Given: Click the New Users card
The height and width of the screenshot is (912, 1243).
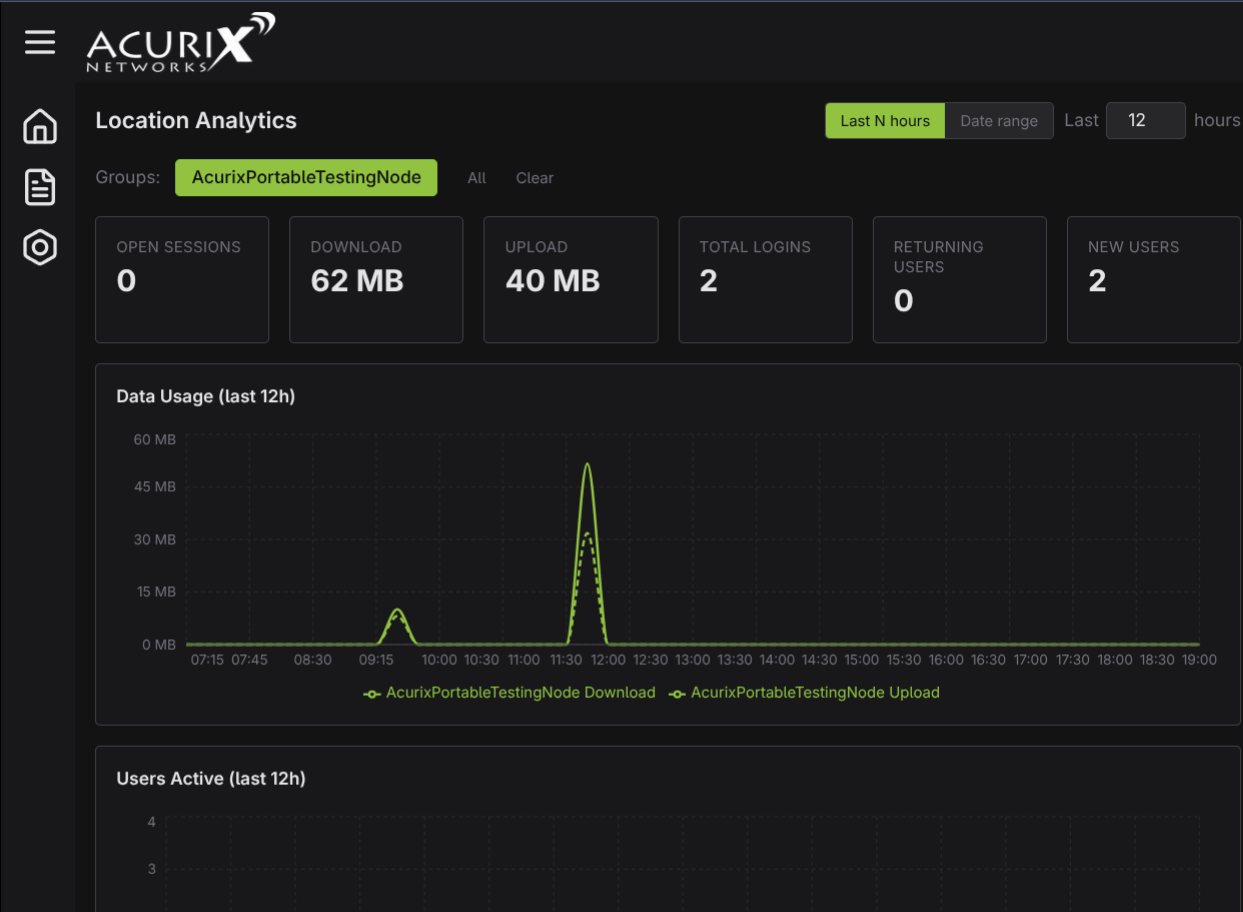Looking at the screenshot, I should click(1153, 280).
